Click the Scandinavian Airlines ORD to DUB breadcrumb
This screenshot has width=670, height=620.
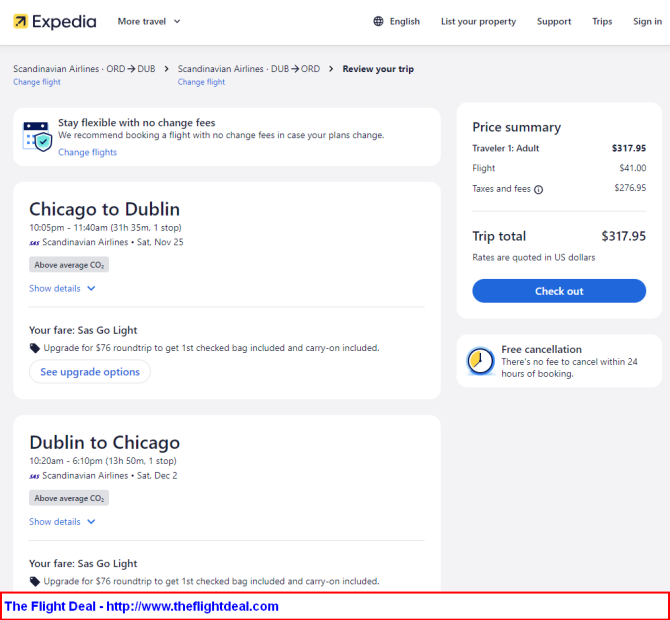point(84,69)
